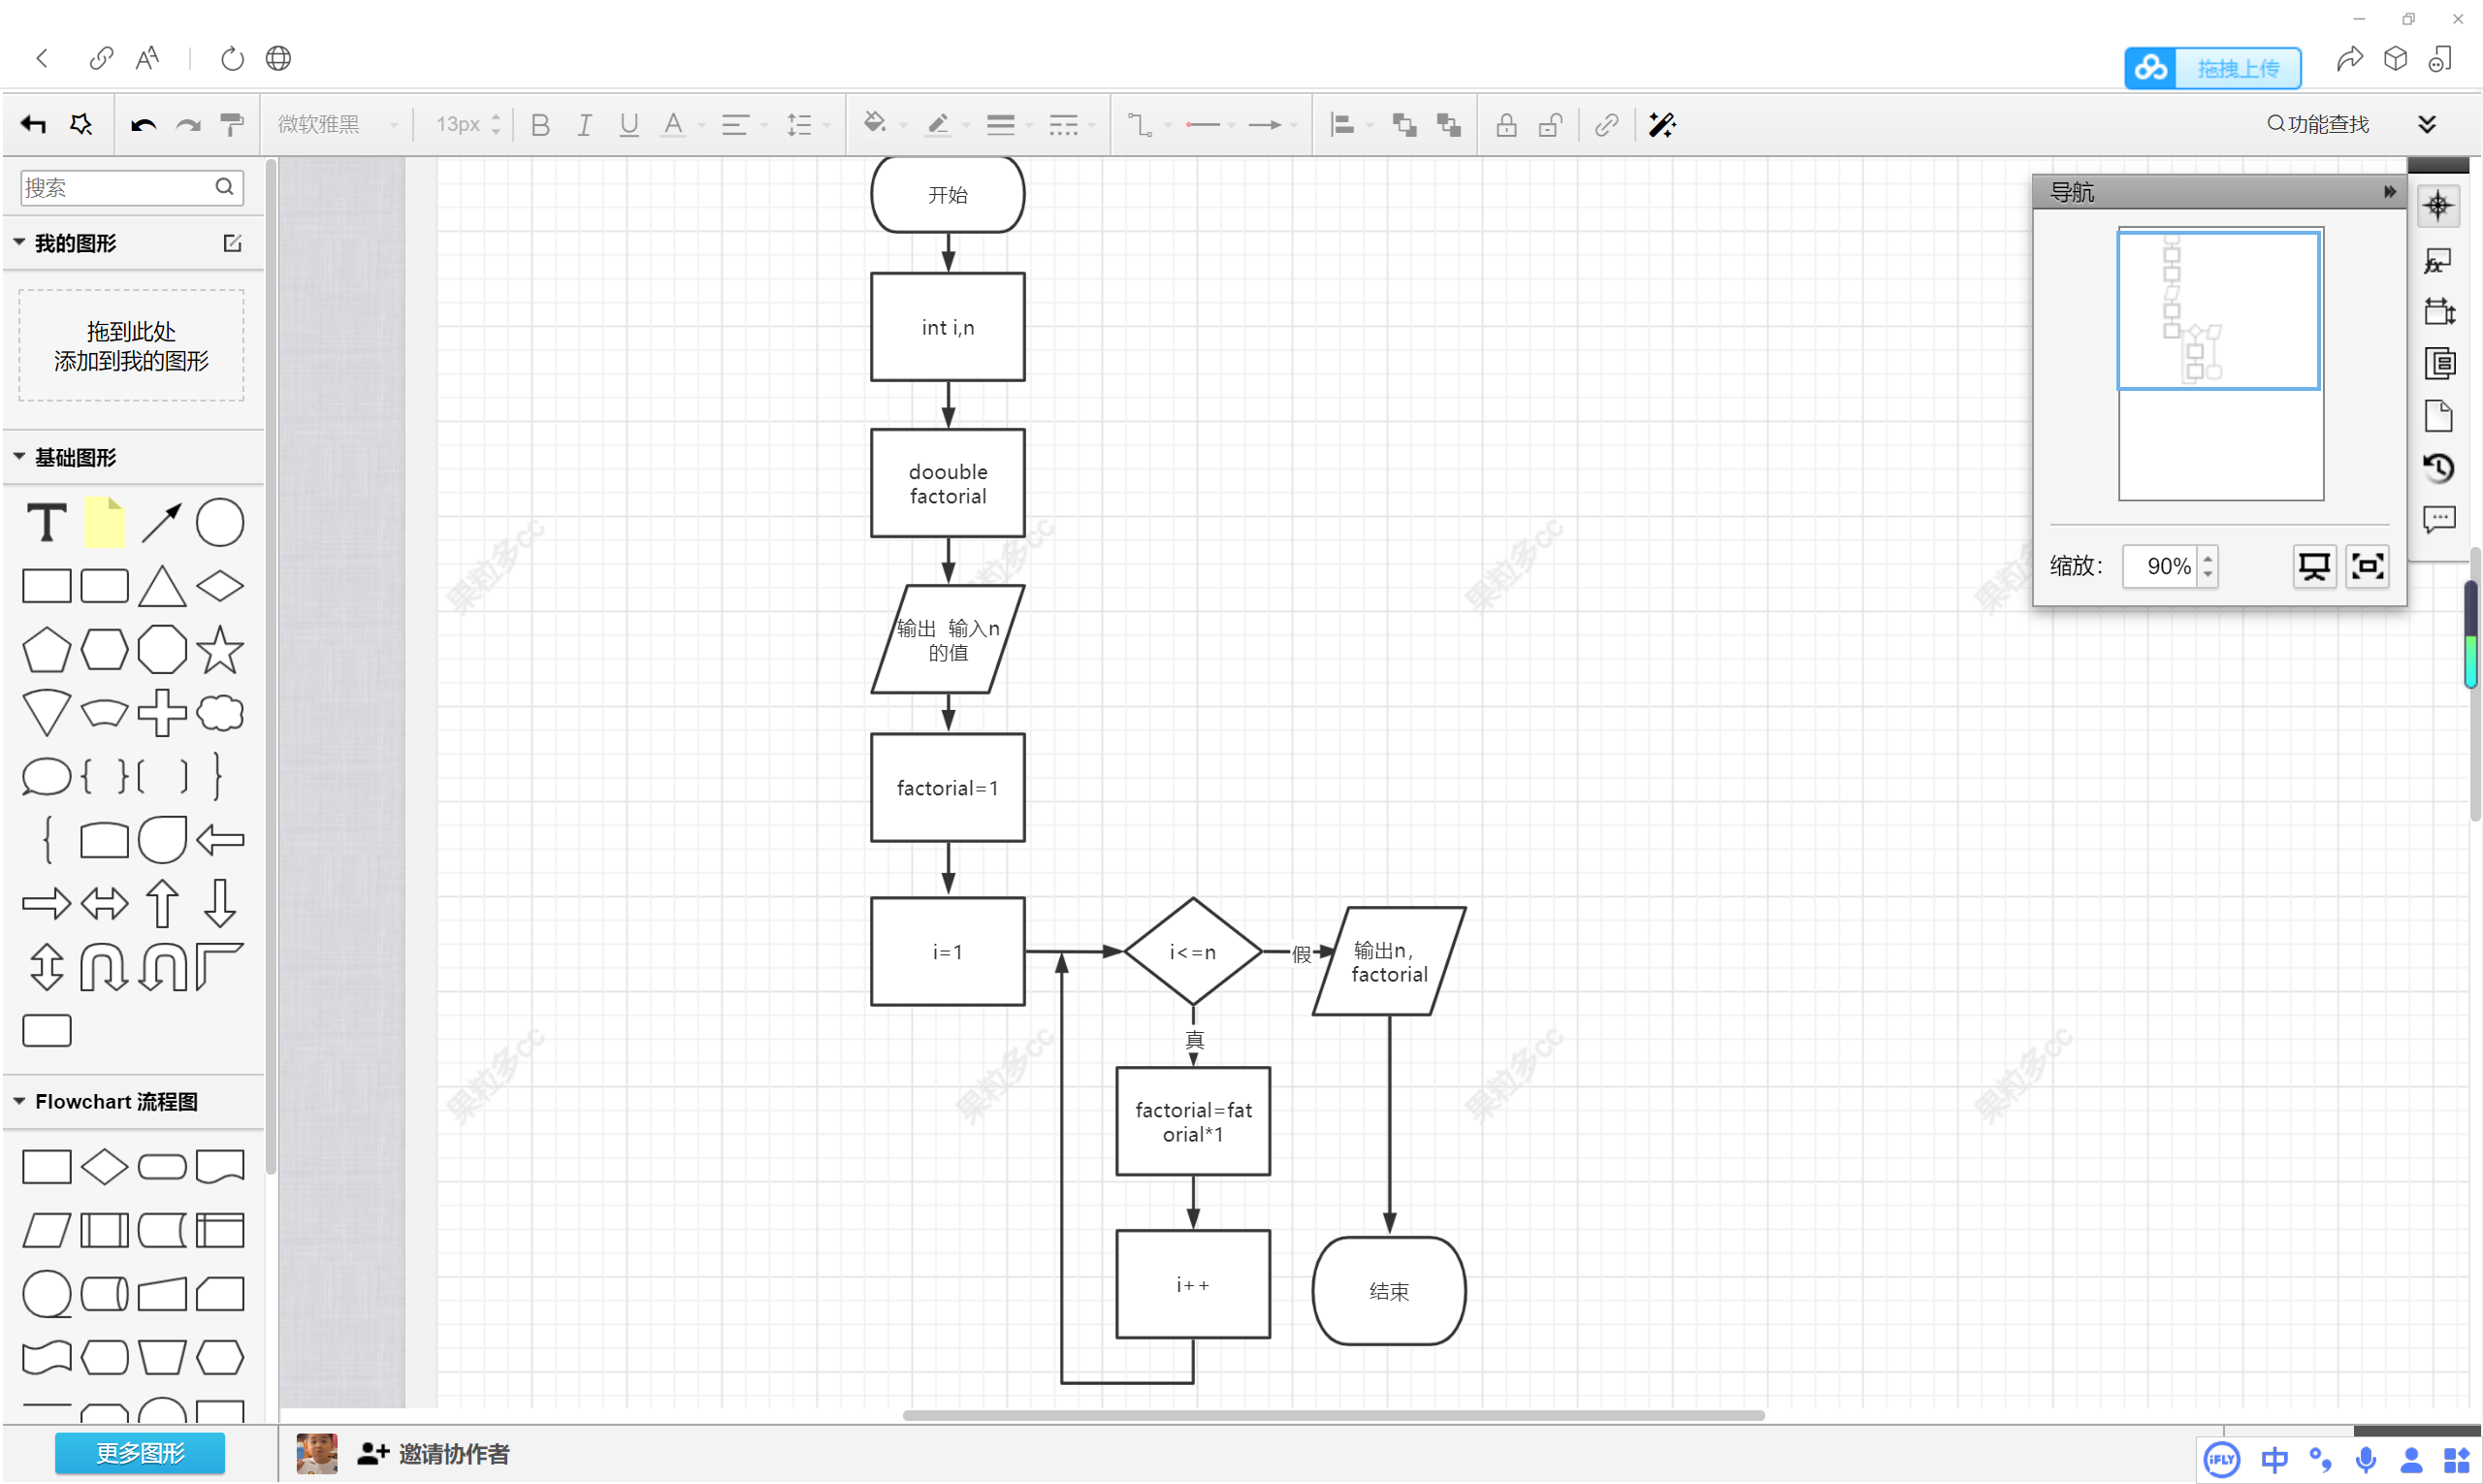Click the undo arrow icon

pos(143,125)
